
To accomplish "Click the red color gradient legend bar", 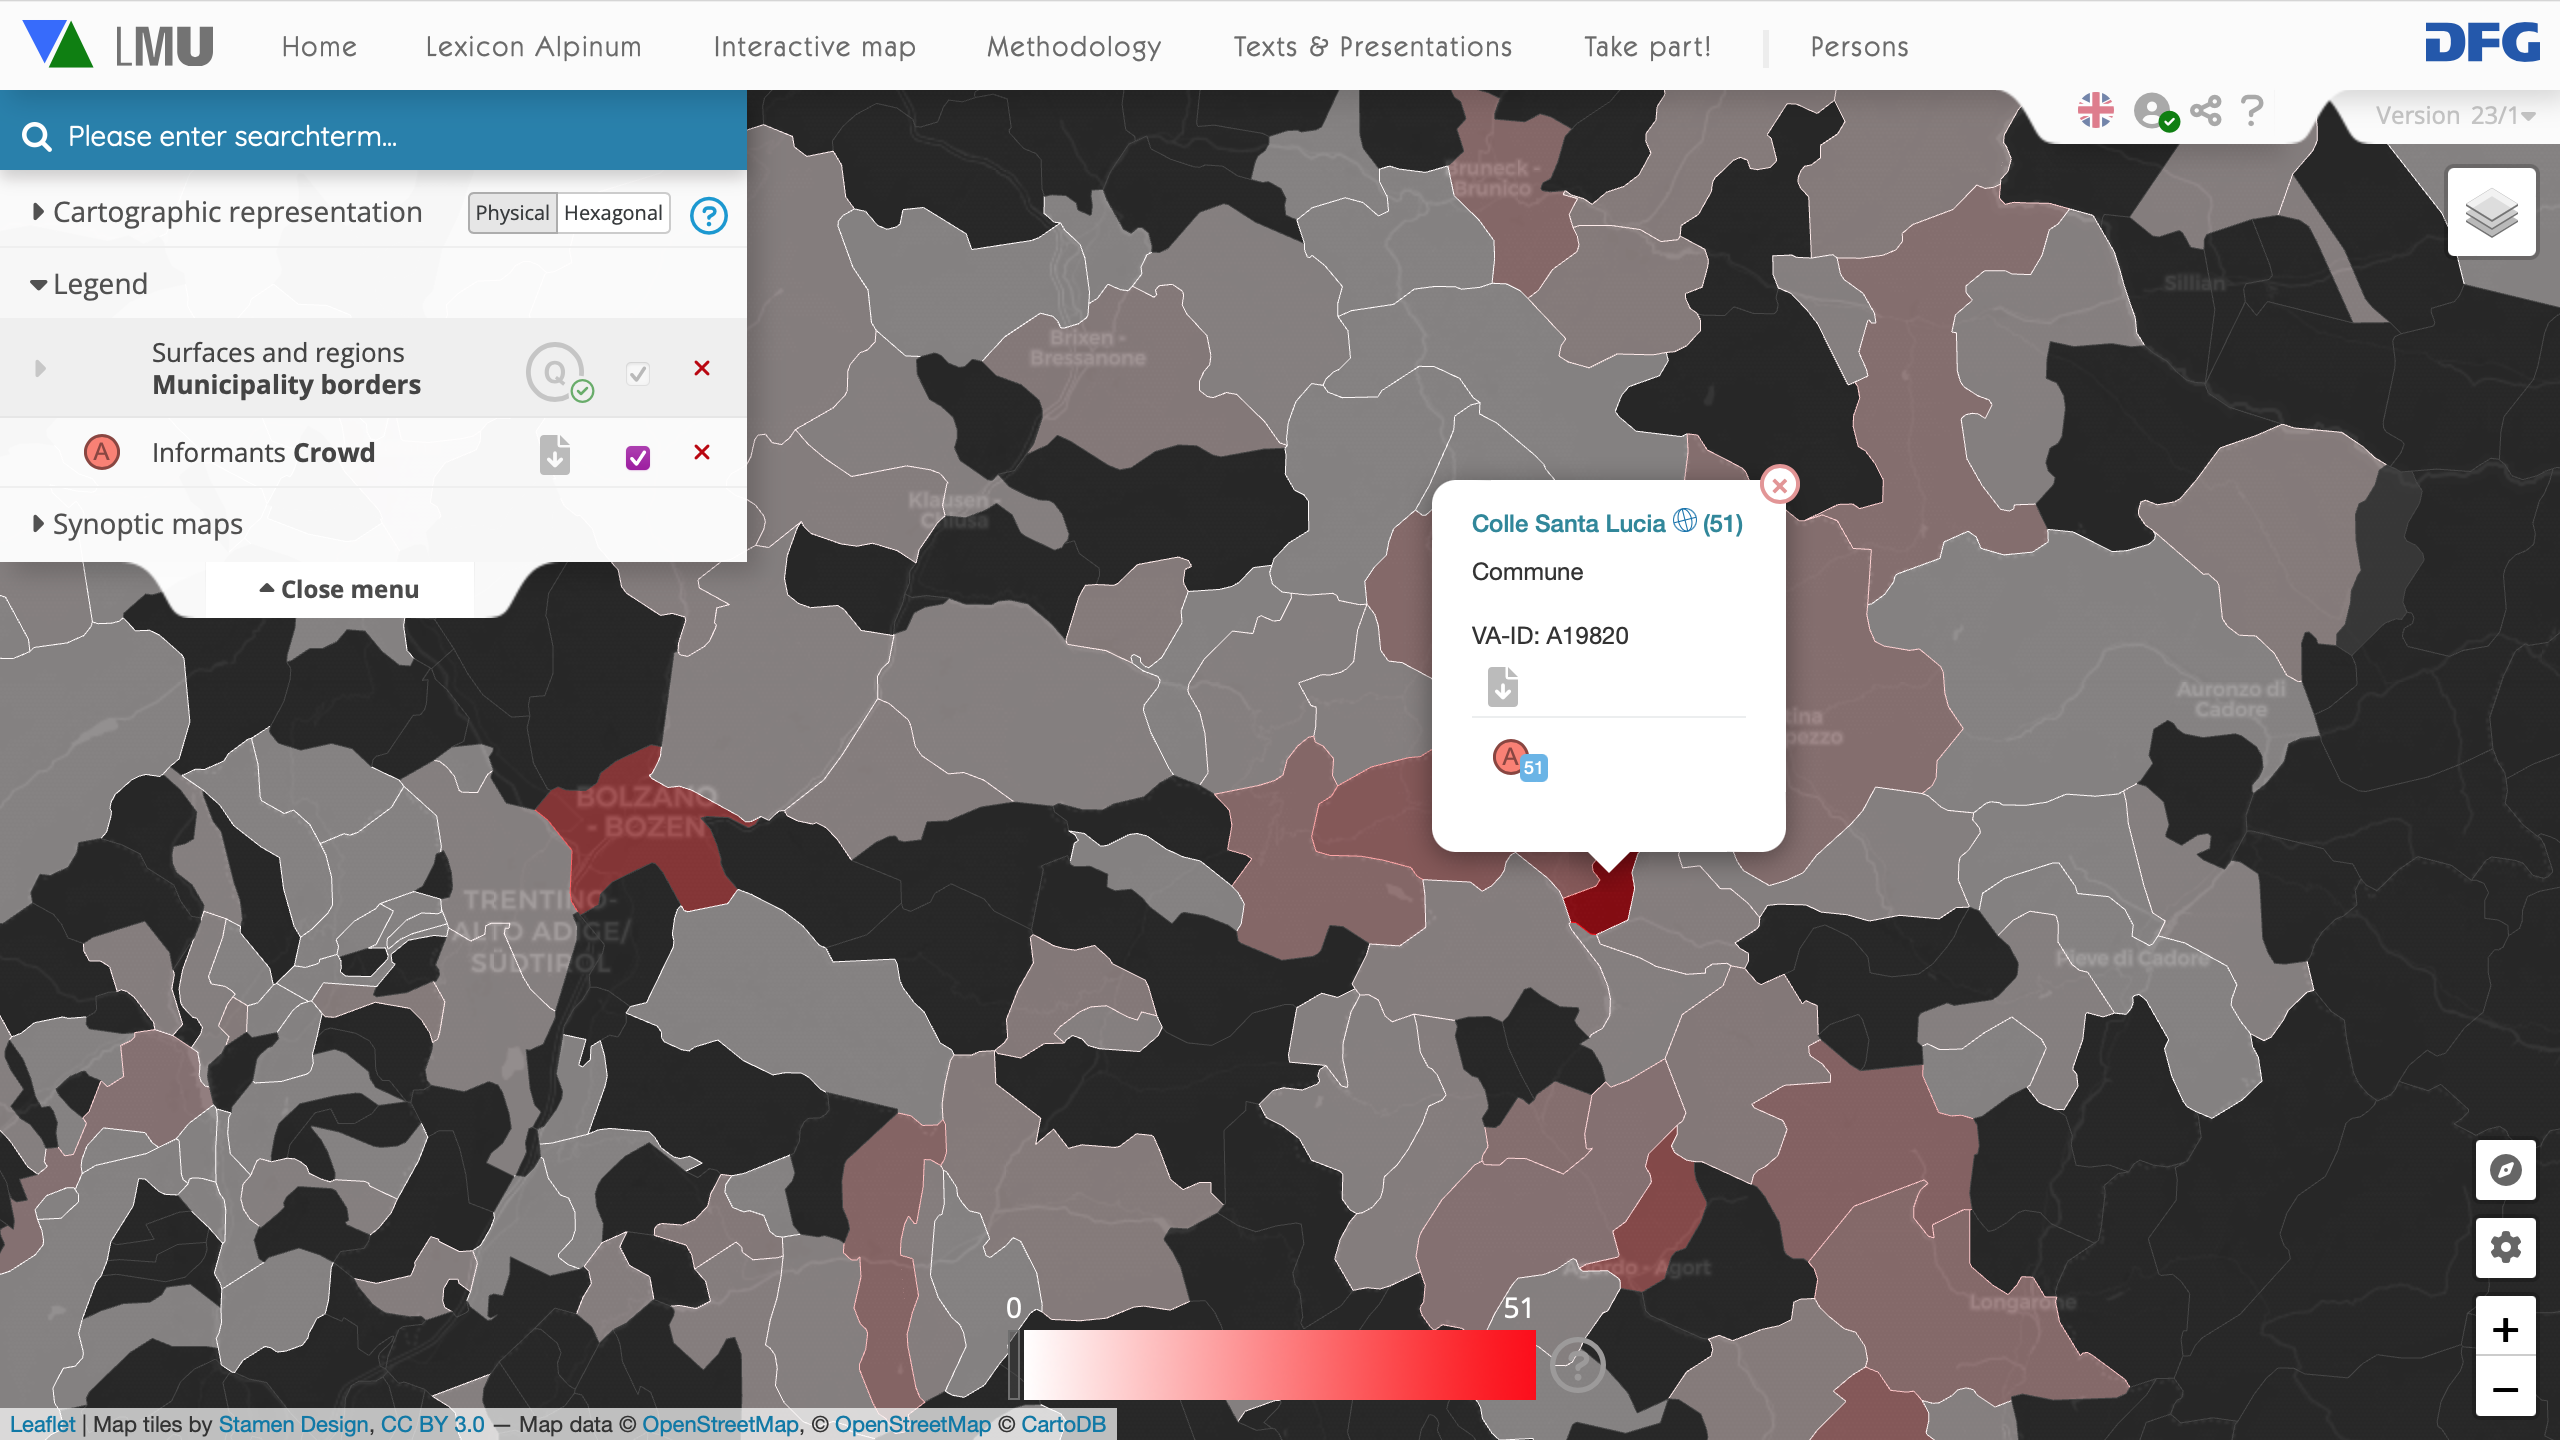I will click(x=1278, y=1364).
